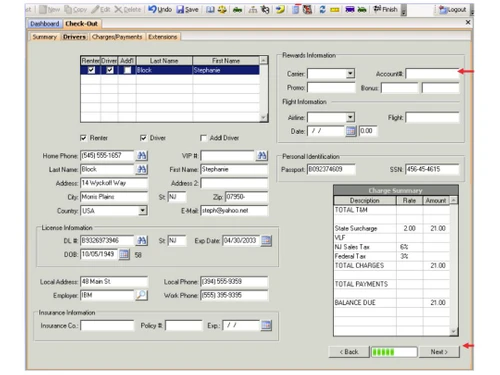This screenshot has height=375, width=500.
Task: Toggle Add'l checkbox in Block grid row
Action: [x=127, y=70]
